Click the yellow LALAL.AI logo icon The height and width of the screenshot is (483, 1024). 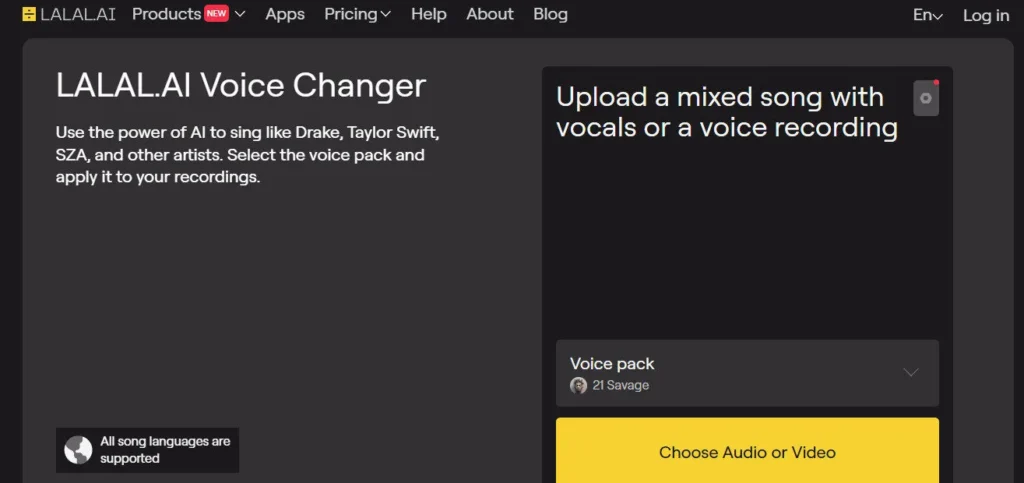(28, 15)
